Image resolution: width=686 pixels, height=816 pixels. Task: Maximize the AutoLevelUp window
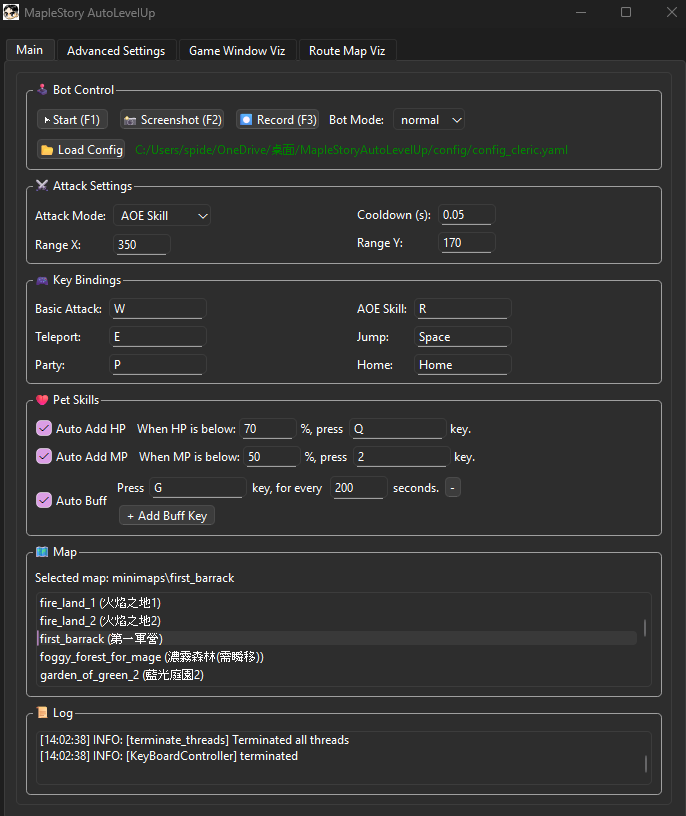pyautogui.click(x=626, y=13)
